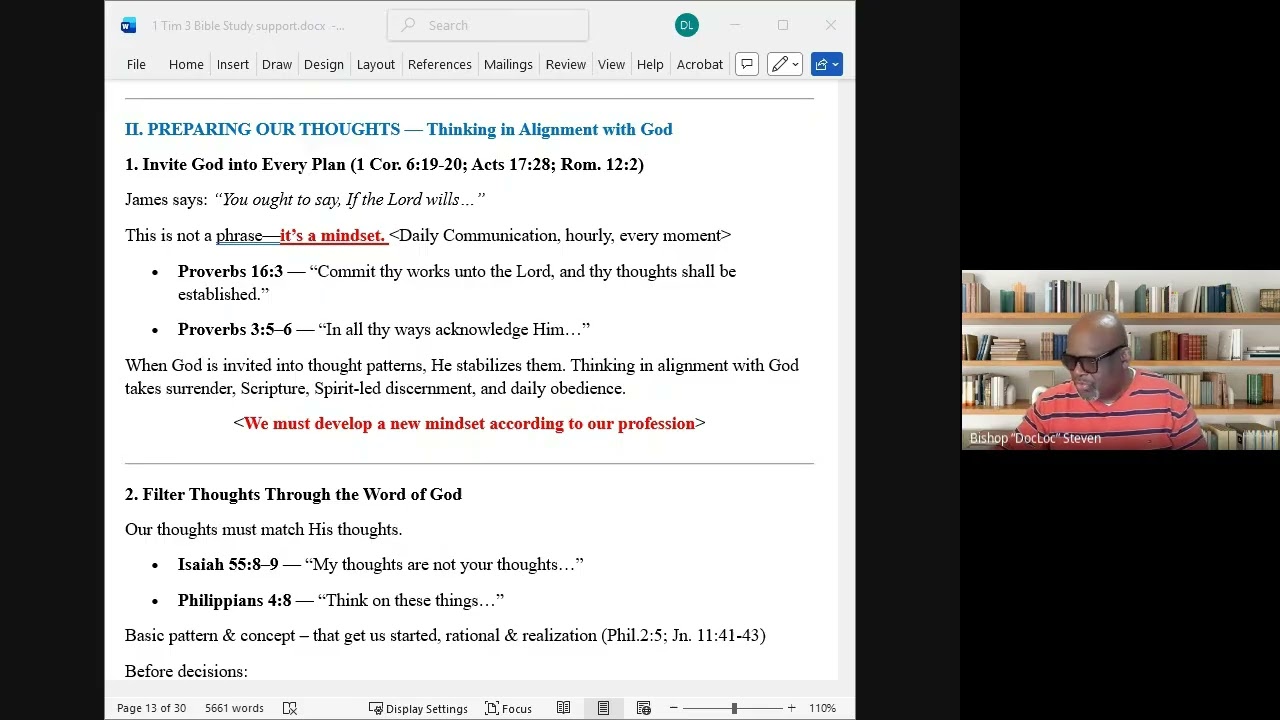This screenshot has width=1280, height=720.
Task: Switch to the Draw ribbon tab
Action: 277,64
